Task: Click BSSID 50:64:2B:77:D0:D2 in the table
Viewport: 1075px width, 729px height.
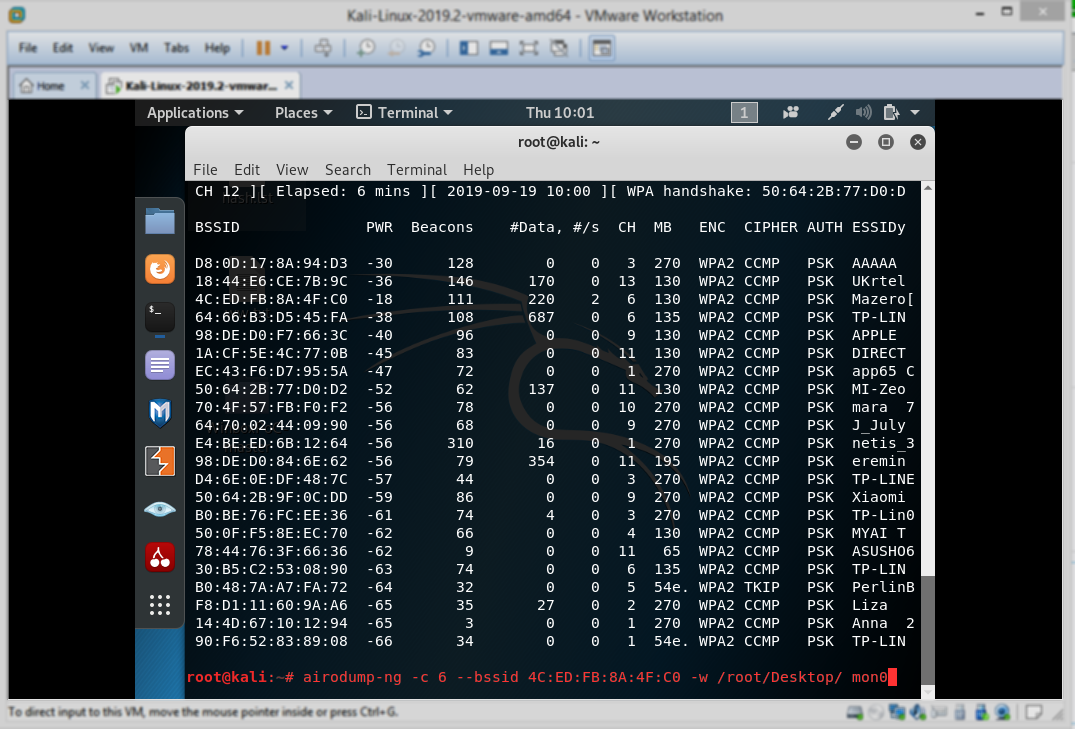Action: (271, 389)
